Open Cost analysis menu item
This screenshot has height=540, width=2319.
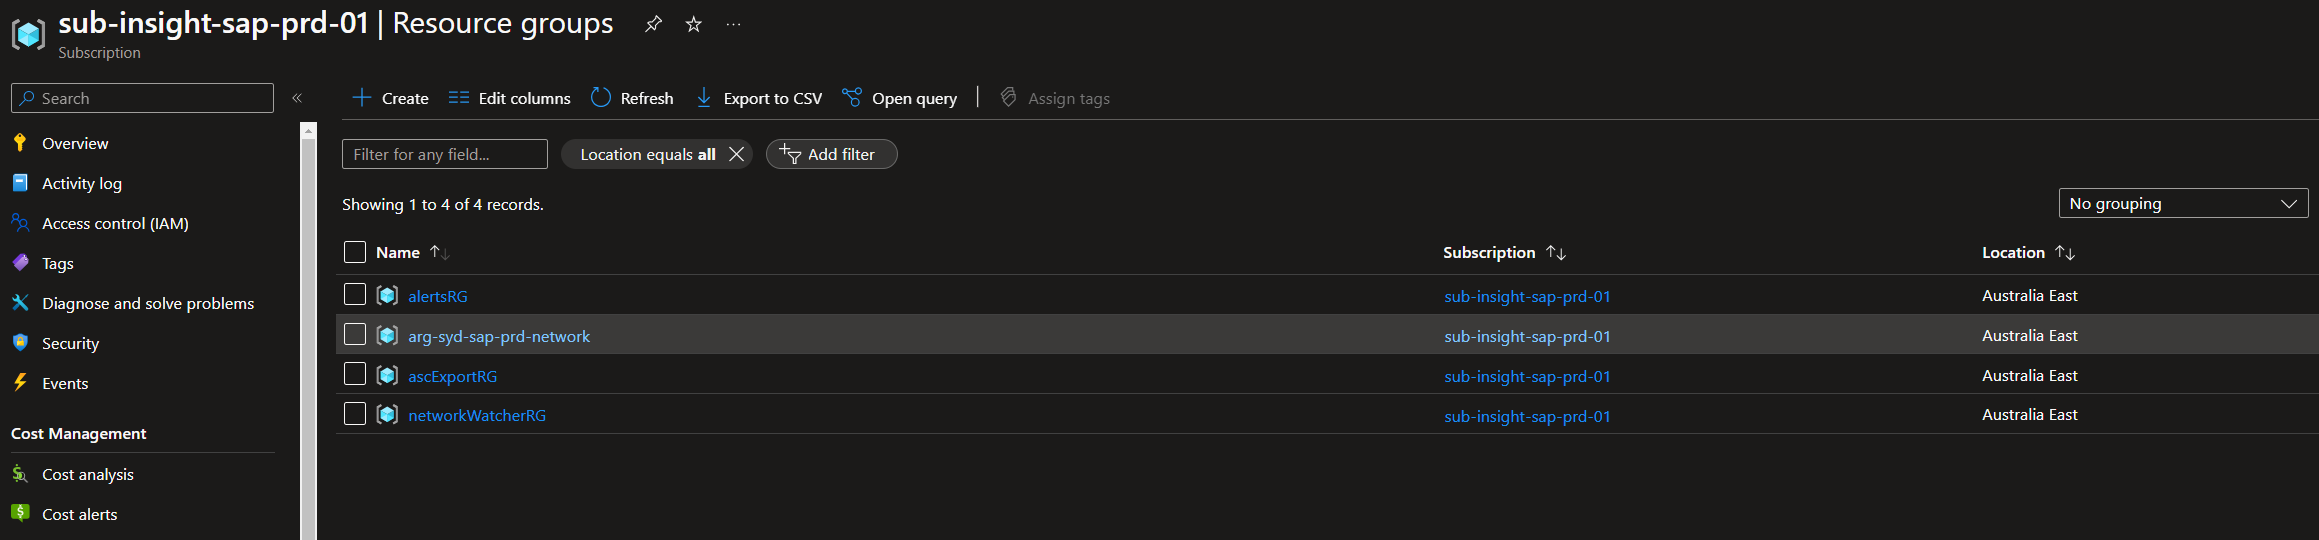coord(88,474)
